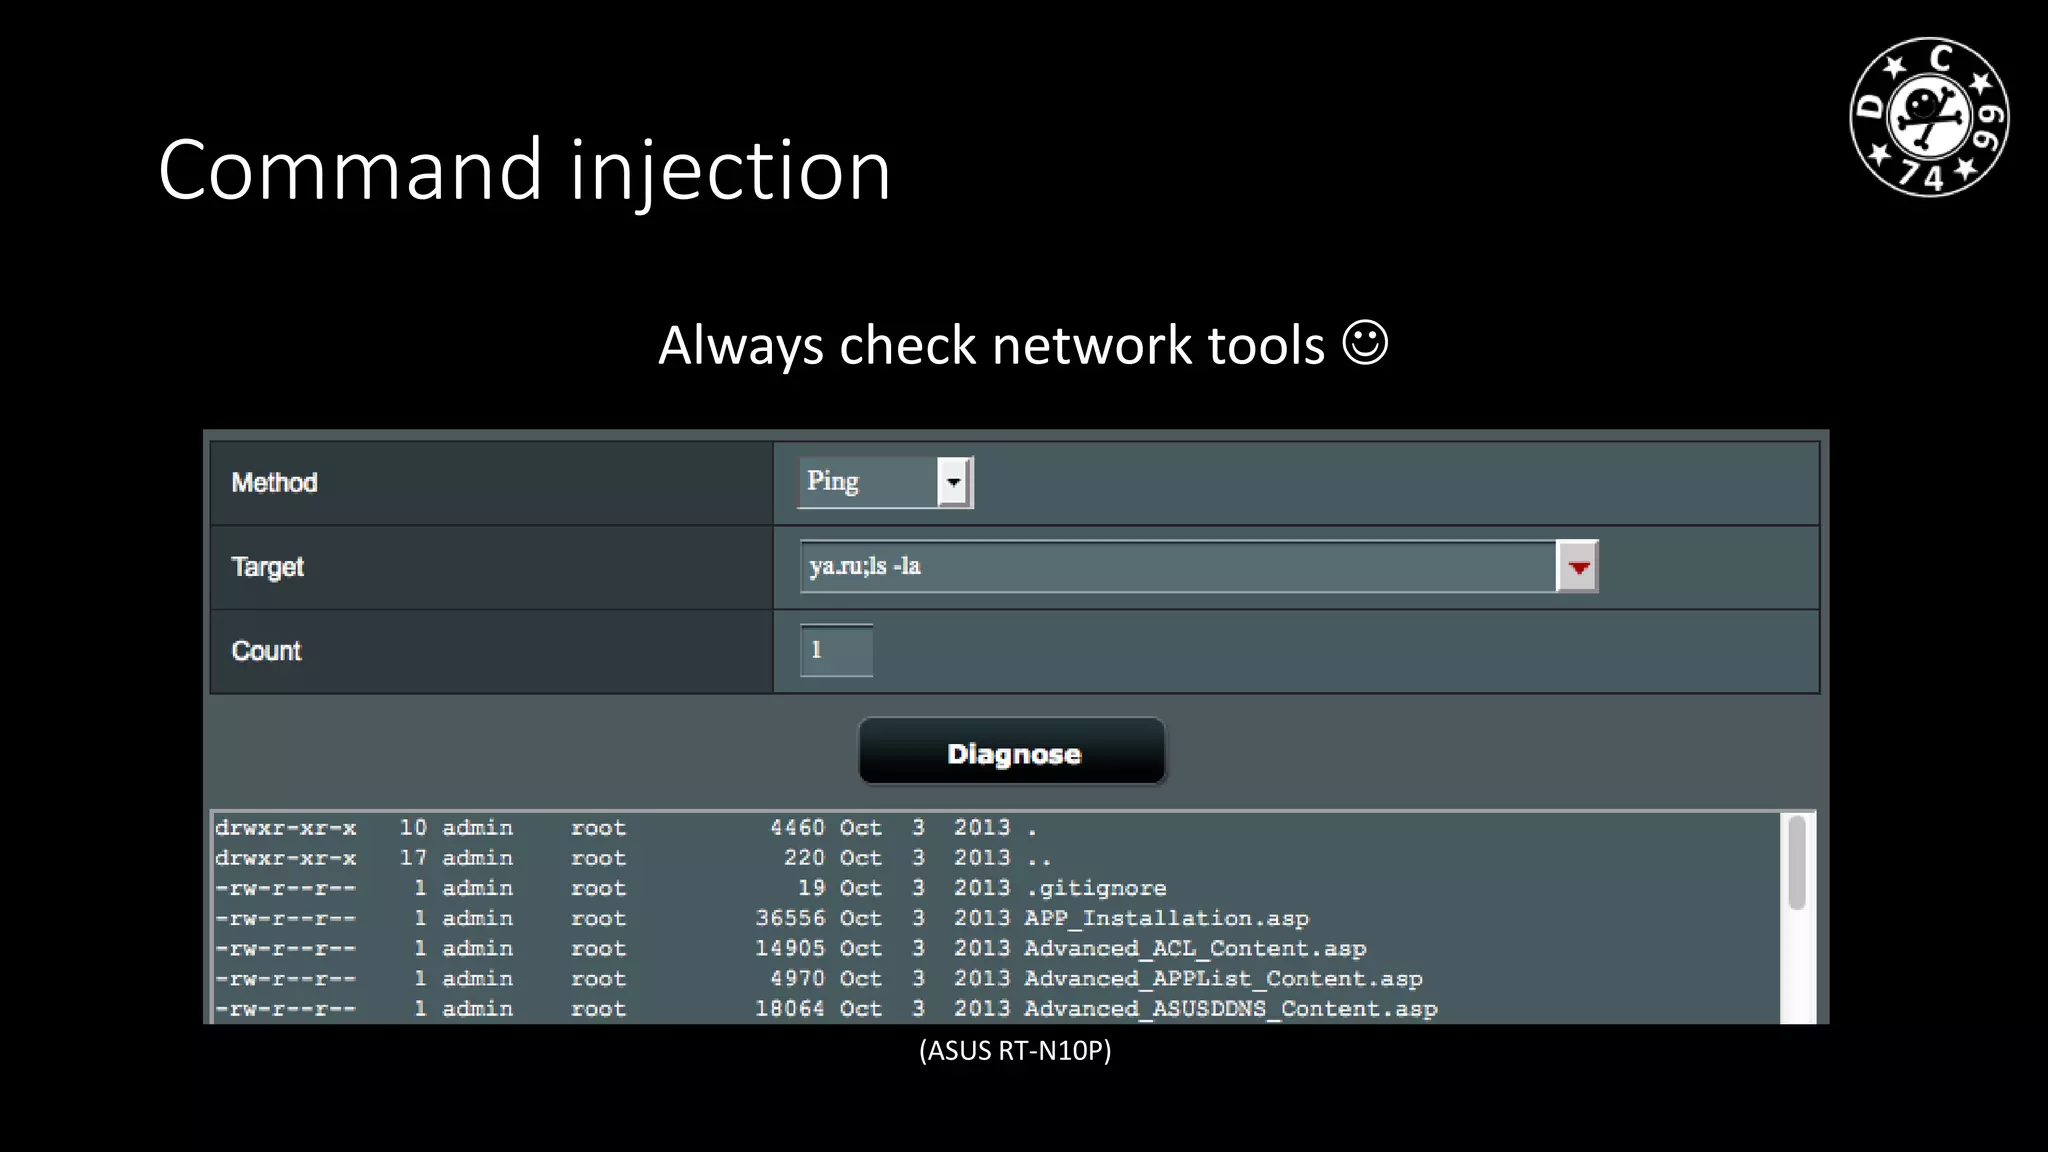Click the (ASUS RT-N10P) caption

coord(1015,1050)
